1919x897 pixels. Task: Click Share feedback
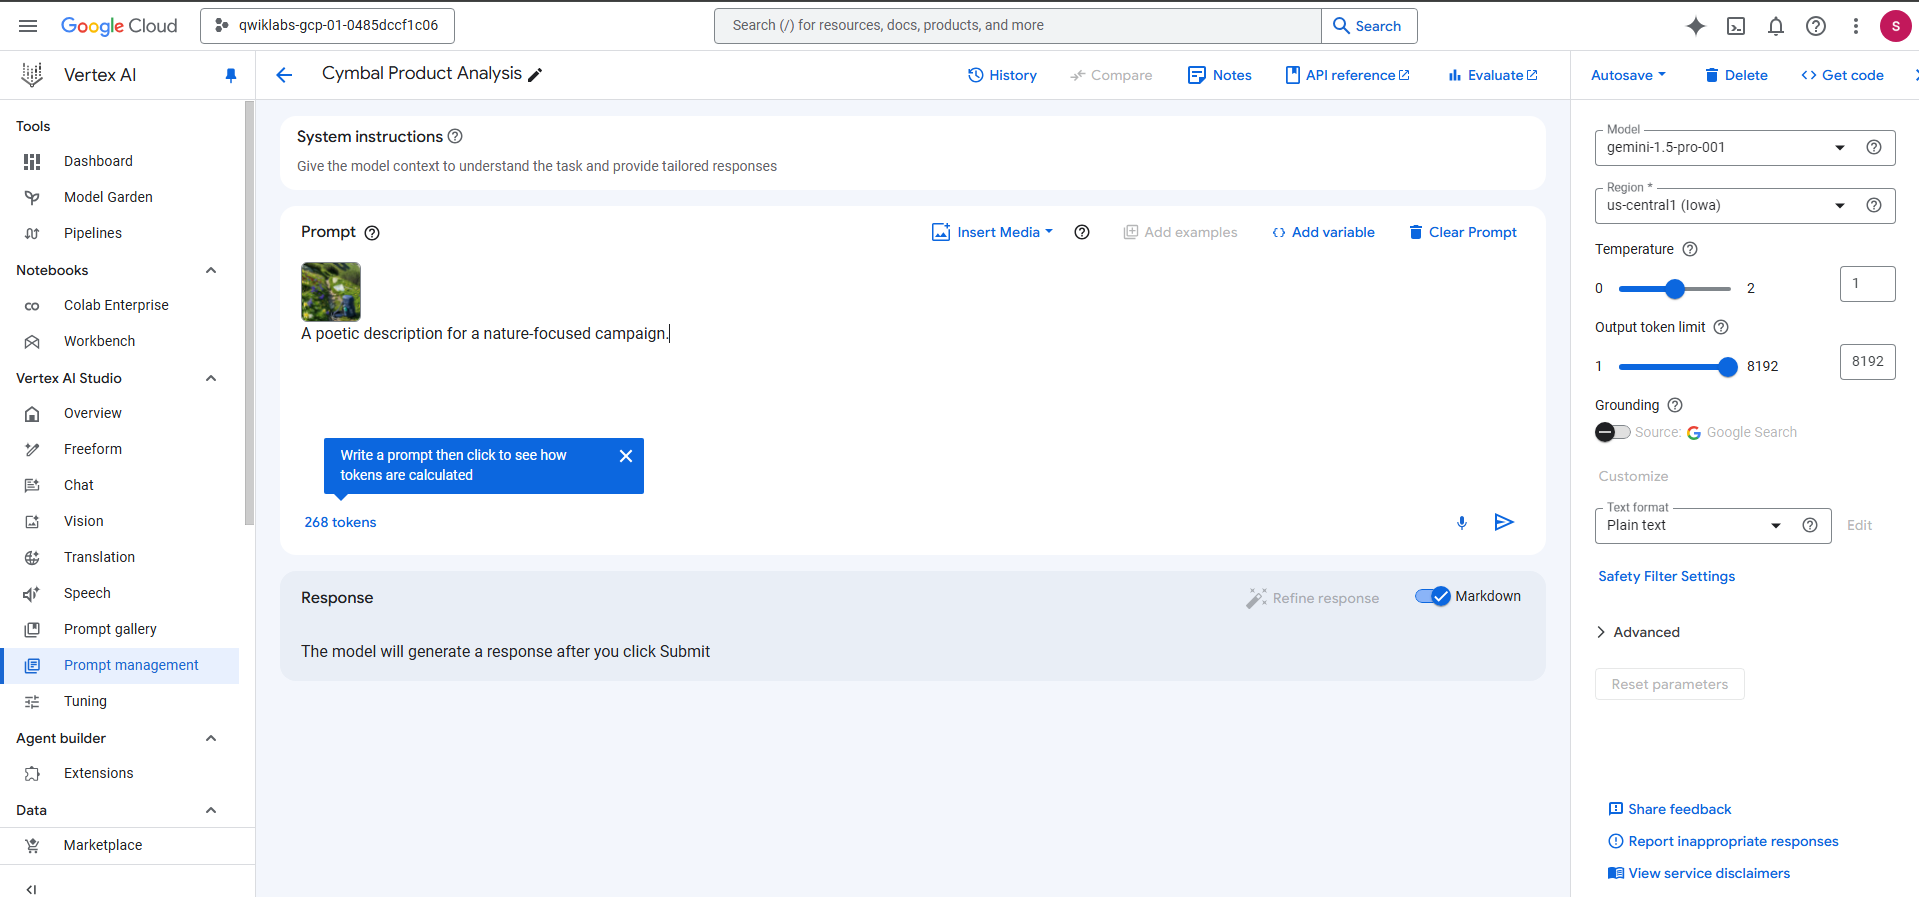pyautogui.click(x=1669, y=809)
